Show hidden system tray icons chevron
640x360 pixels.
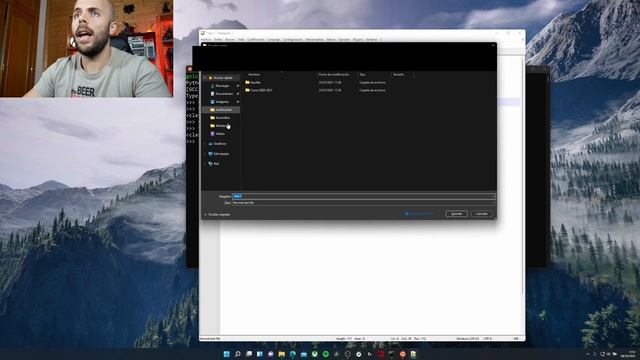click(x=588, y=354)
